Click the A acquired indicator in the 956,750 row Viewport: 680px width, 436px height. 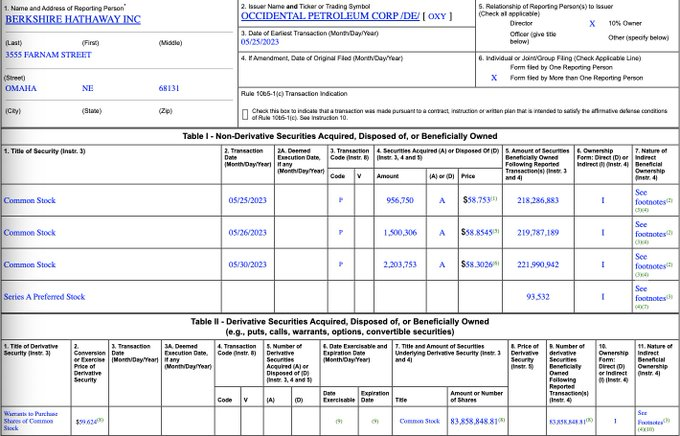coord(442,200)
